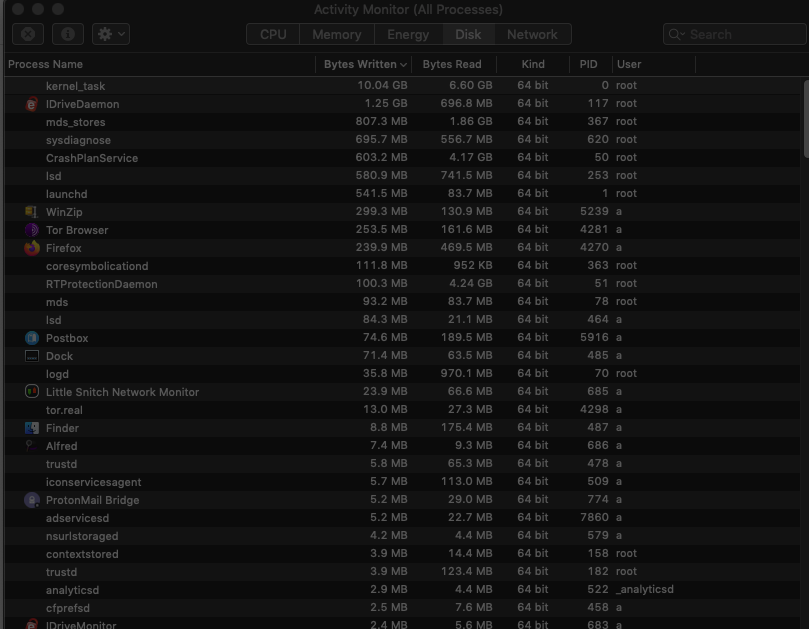
Task: Click the Little Snitch Network Monitor icon
Action: point(31,392)
